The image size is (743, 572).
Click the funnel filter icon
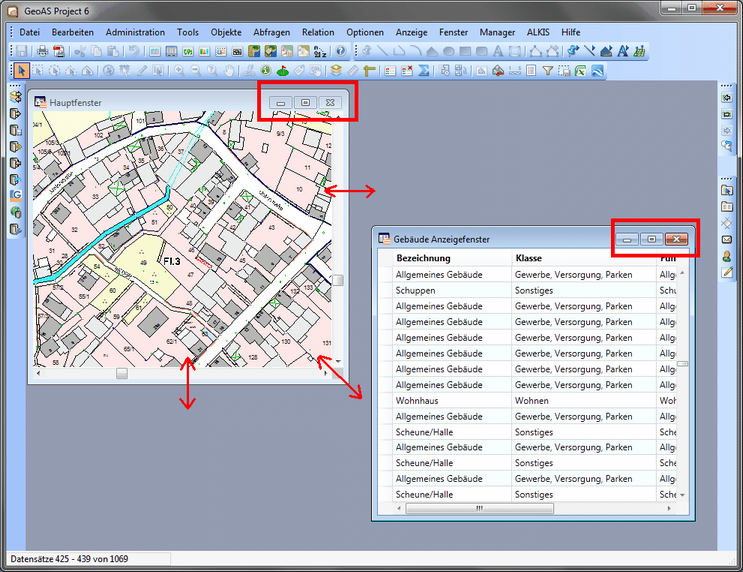[548, 71]
